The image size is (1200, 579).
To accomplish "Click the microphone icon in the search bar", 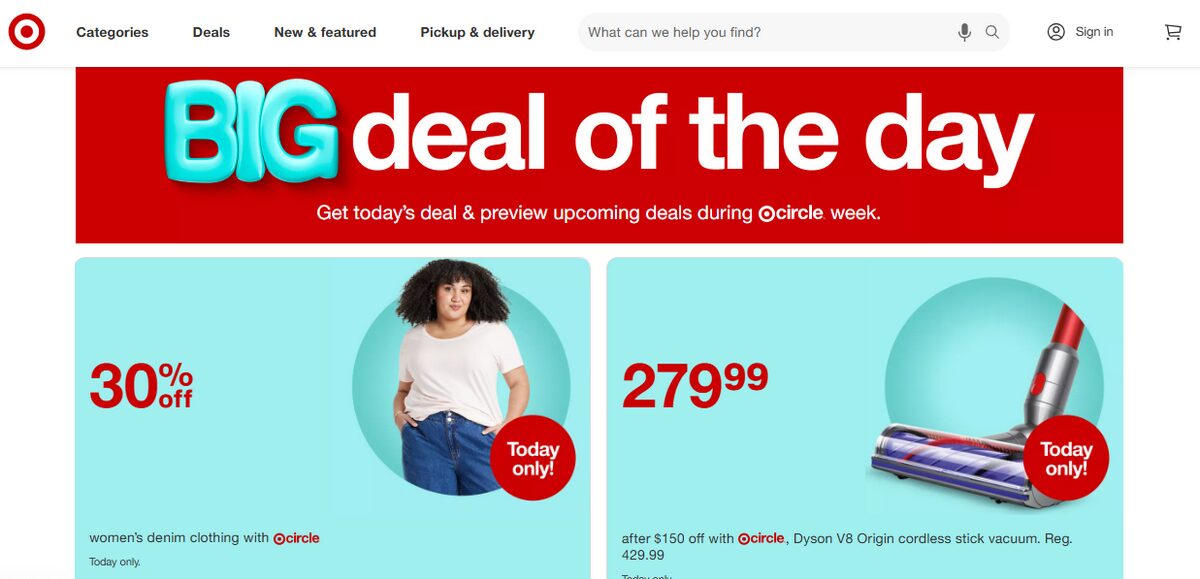I will (x=963, y=32).
